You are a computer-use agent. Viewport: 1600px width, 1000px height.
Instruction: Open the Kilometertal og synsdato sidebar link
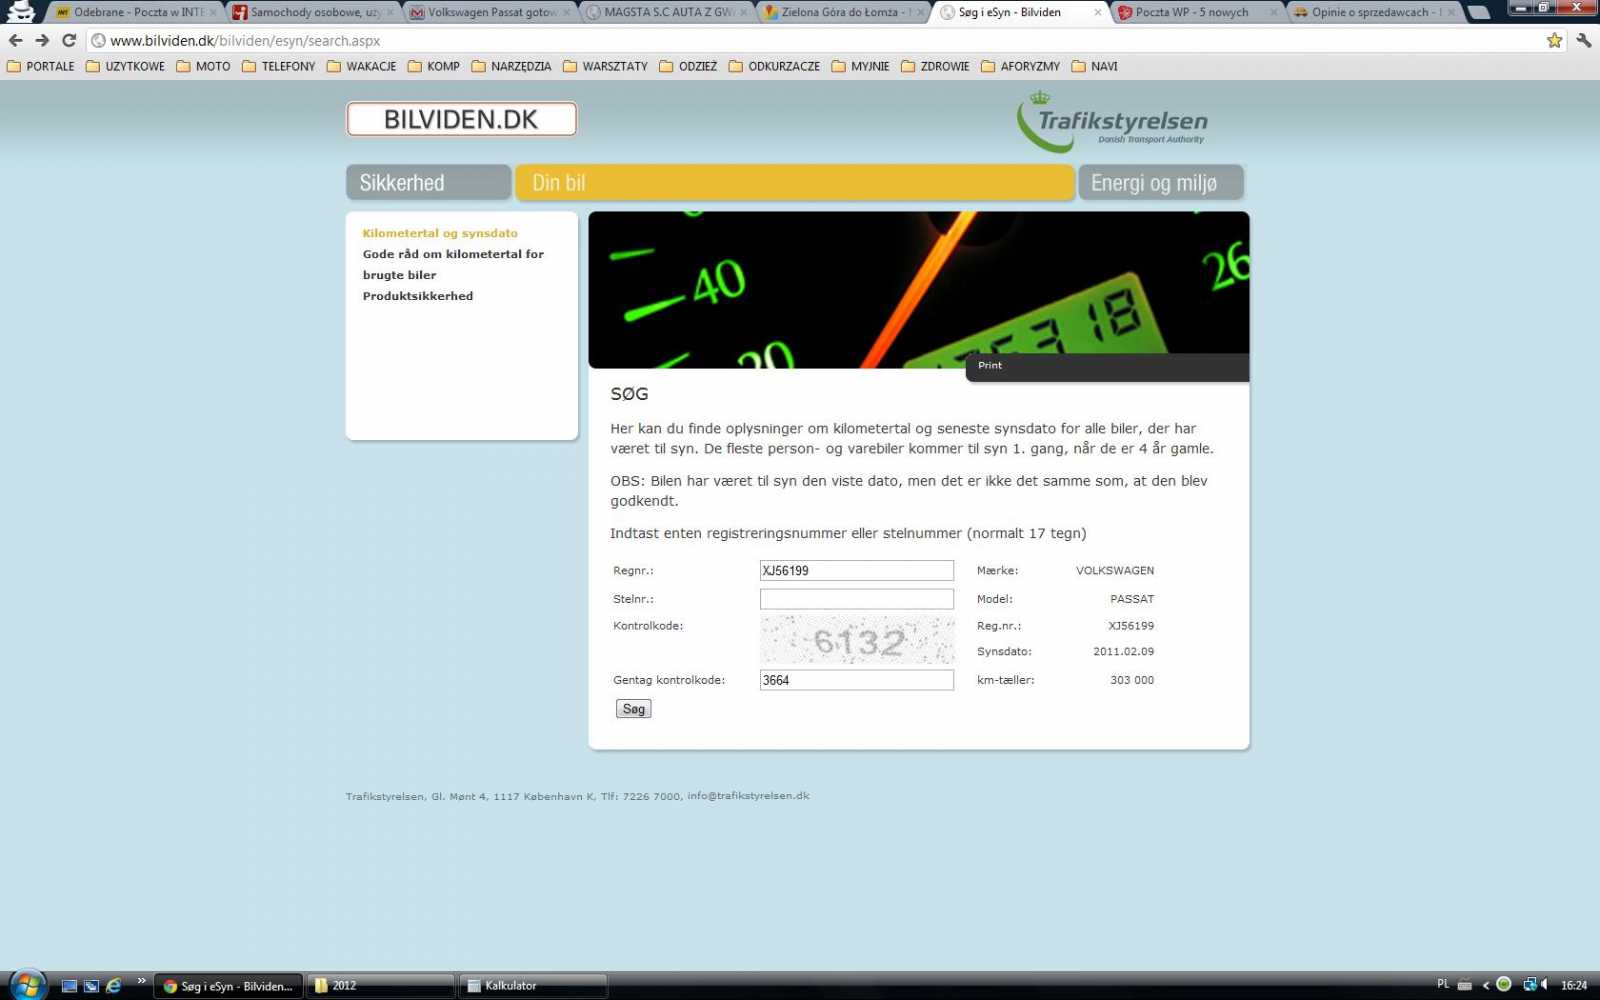point(440,233)
